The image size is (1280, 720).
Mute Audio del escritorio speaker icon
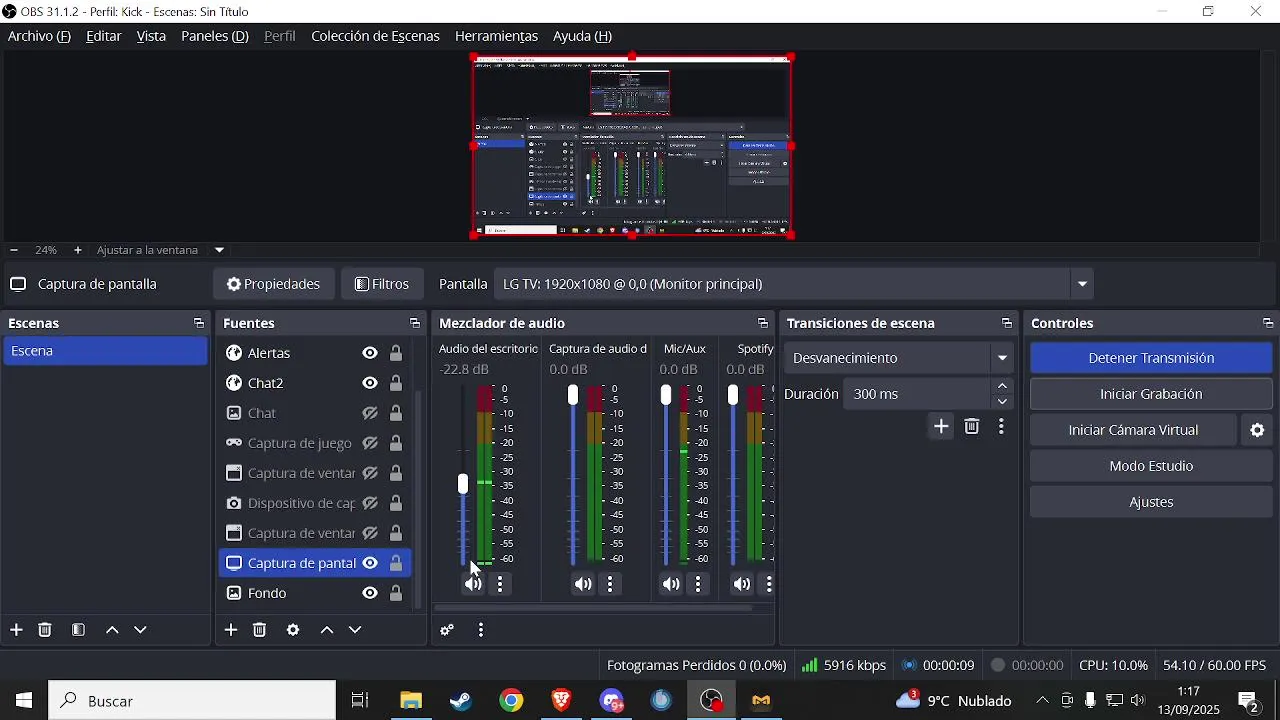point(473,585)
